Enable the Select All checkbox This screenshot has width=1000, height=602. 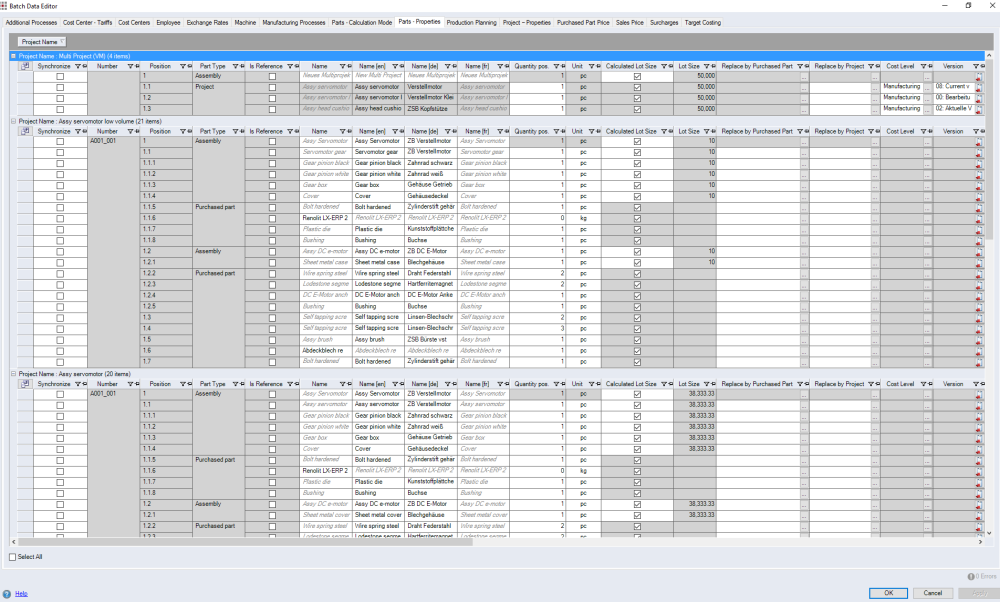(x=12, y=557)
